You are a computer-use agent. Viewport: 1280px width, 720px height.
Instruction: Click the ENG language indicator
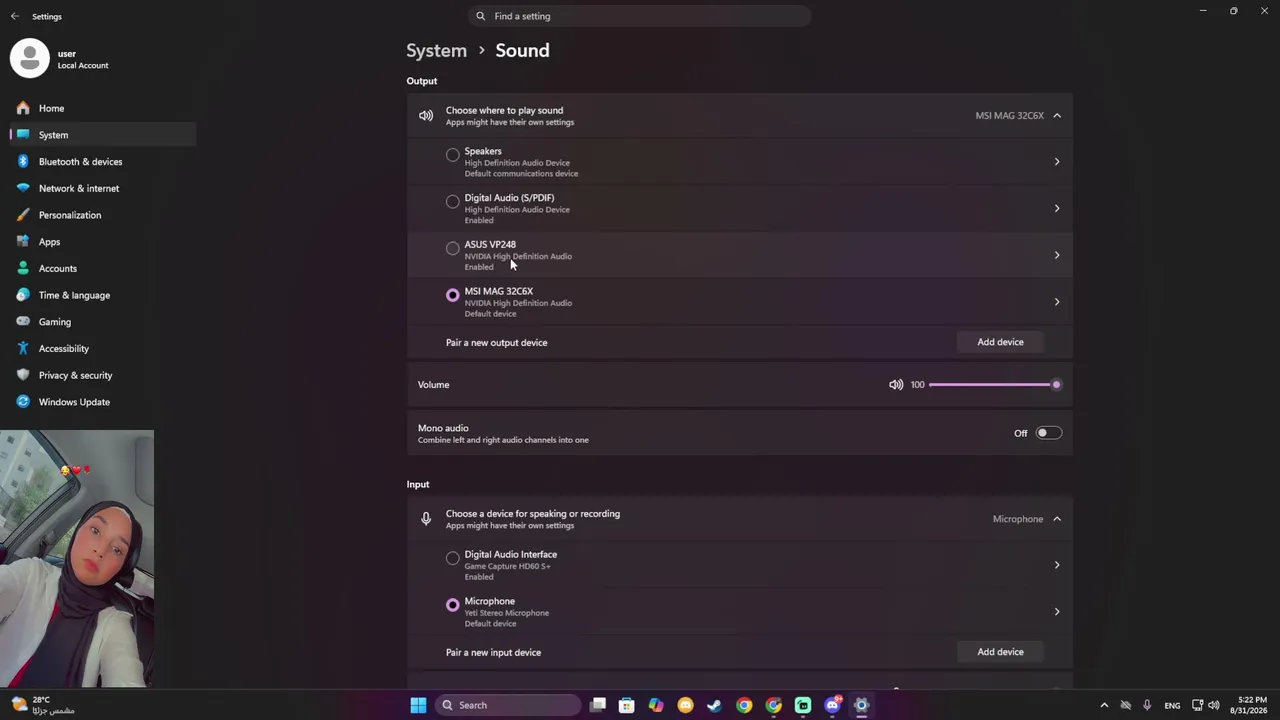tap(1172, 705)
